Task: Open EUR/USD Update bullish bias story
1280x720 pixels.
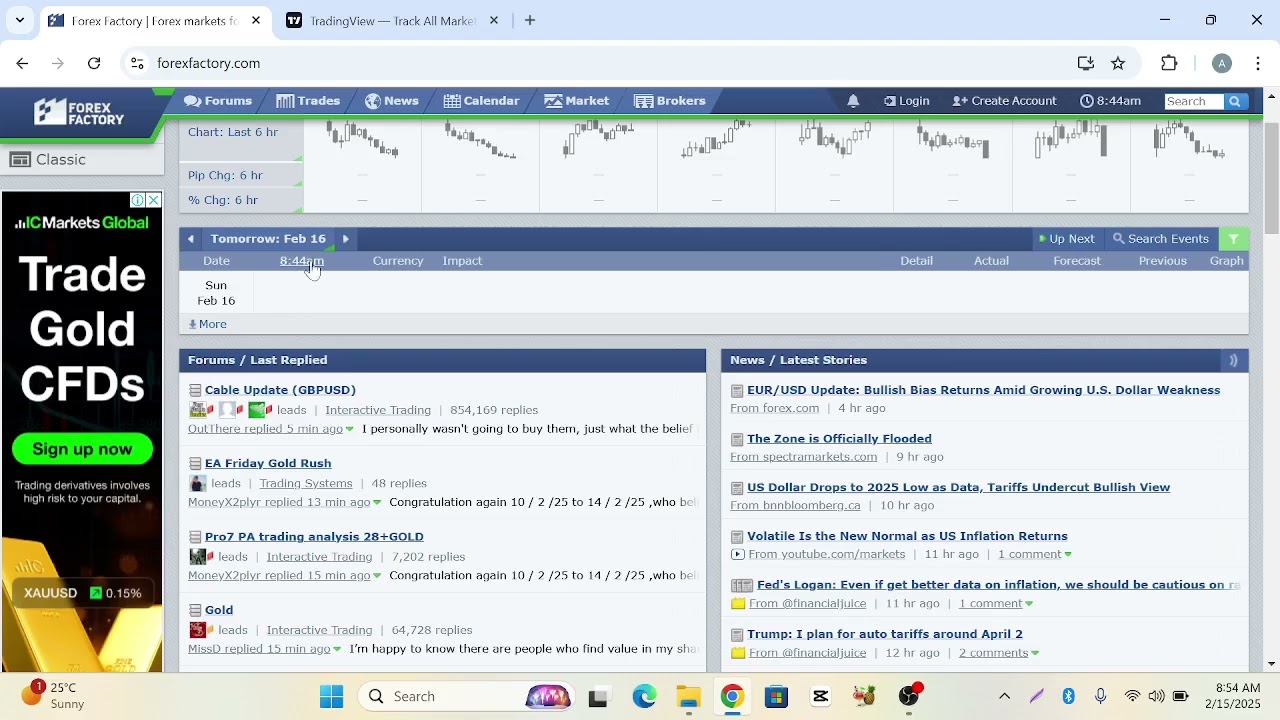Action: tap(983, 390)
